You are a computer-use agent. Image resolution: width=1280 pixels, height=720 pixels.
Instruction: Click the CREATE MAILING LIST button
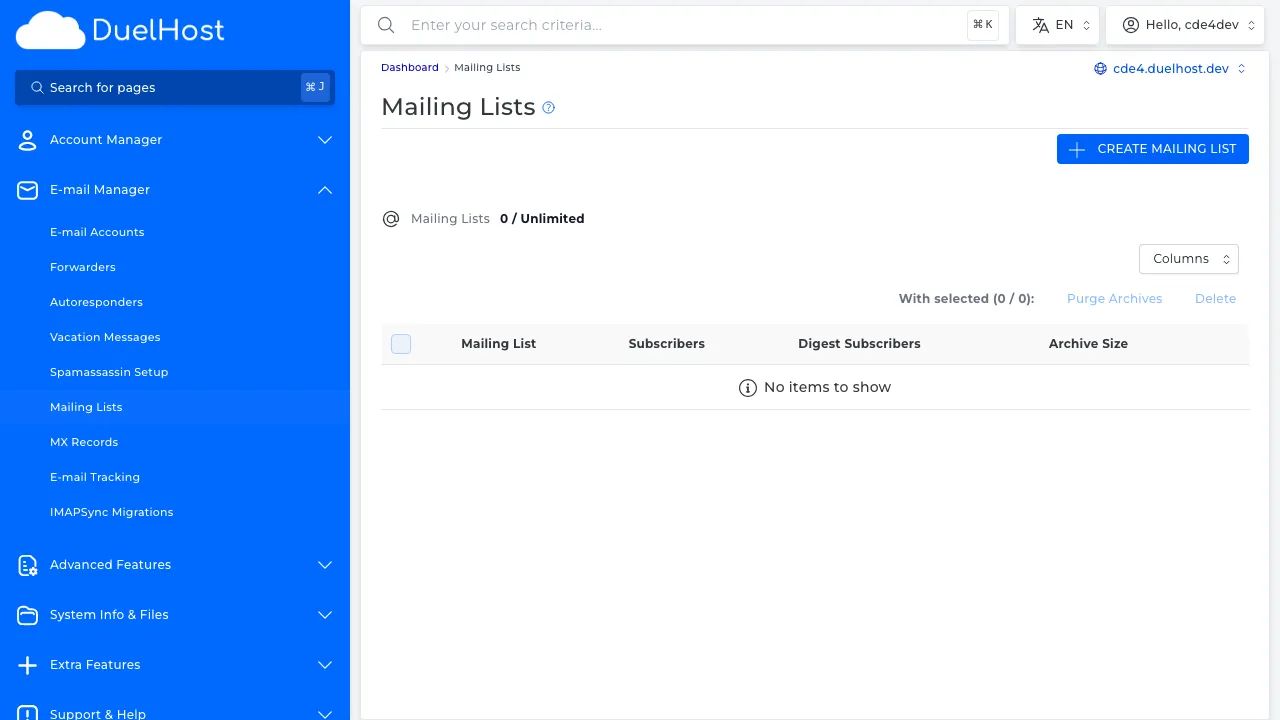point(1152,148)
